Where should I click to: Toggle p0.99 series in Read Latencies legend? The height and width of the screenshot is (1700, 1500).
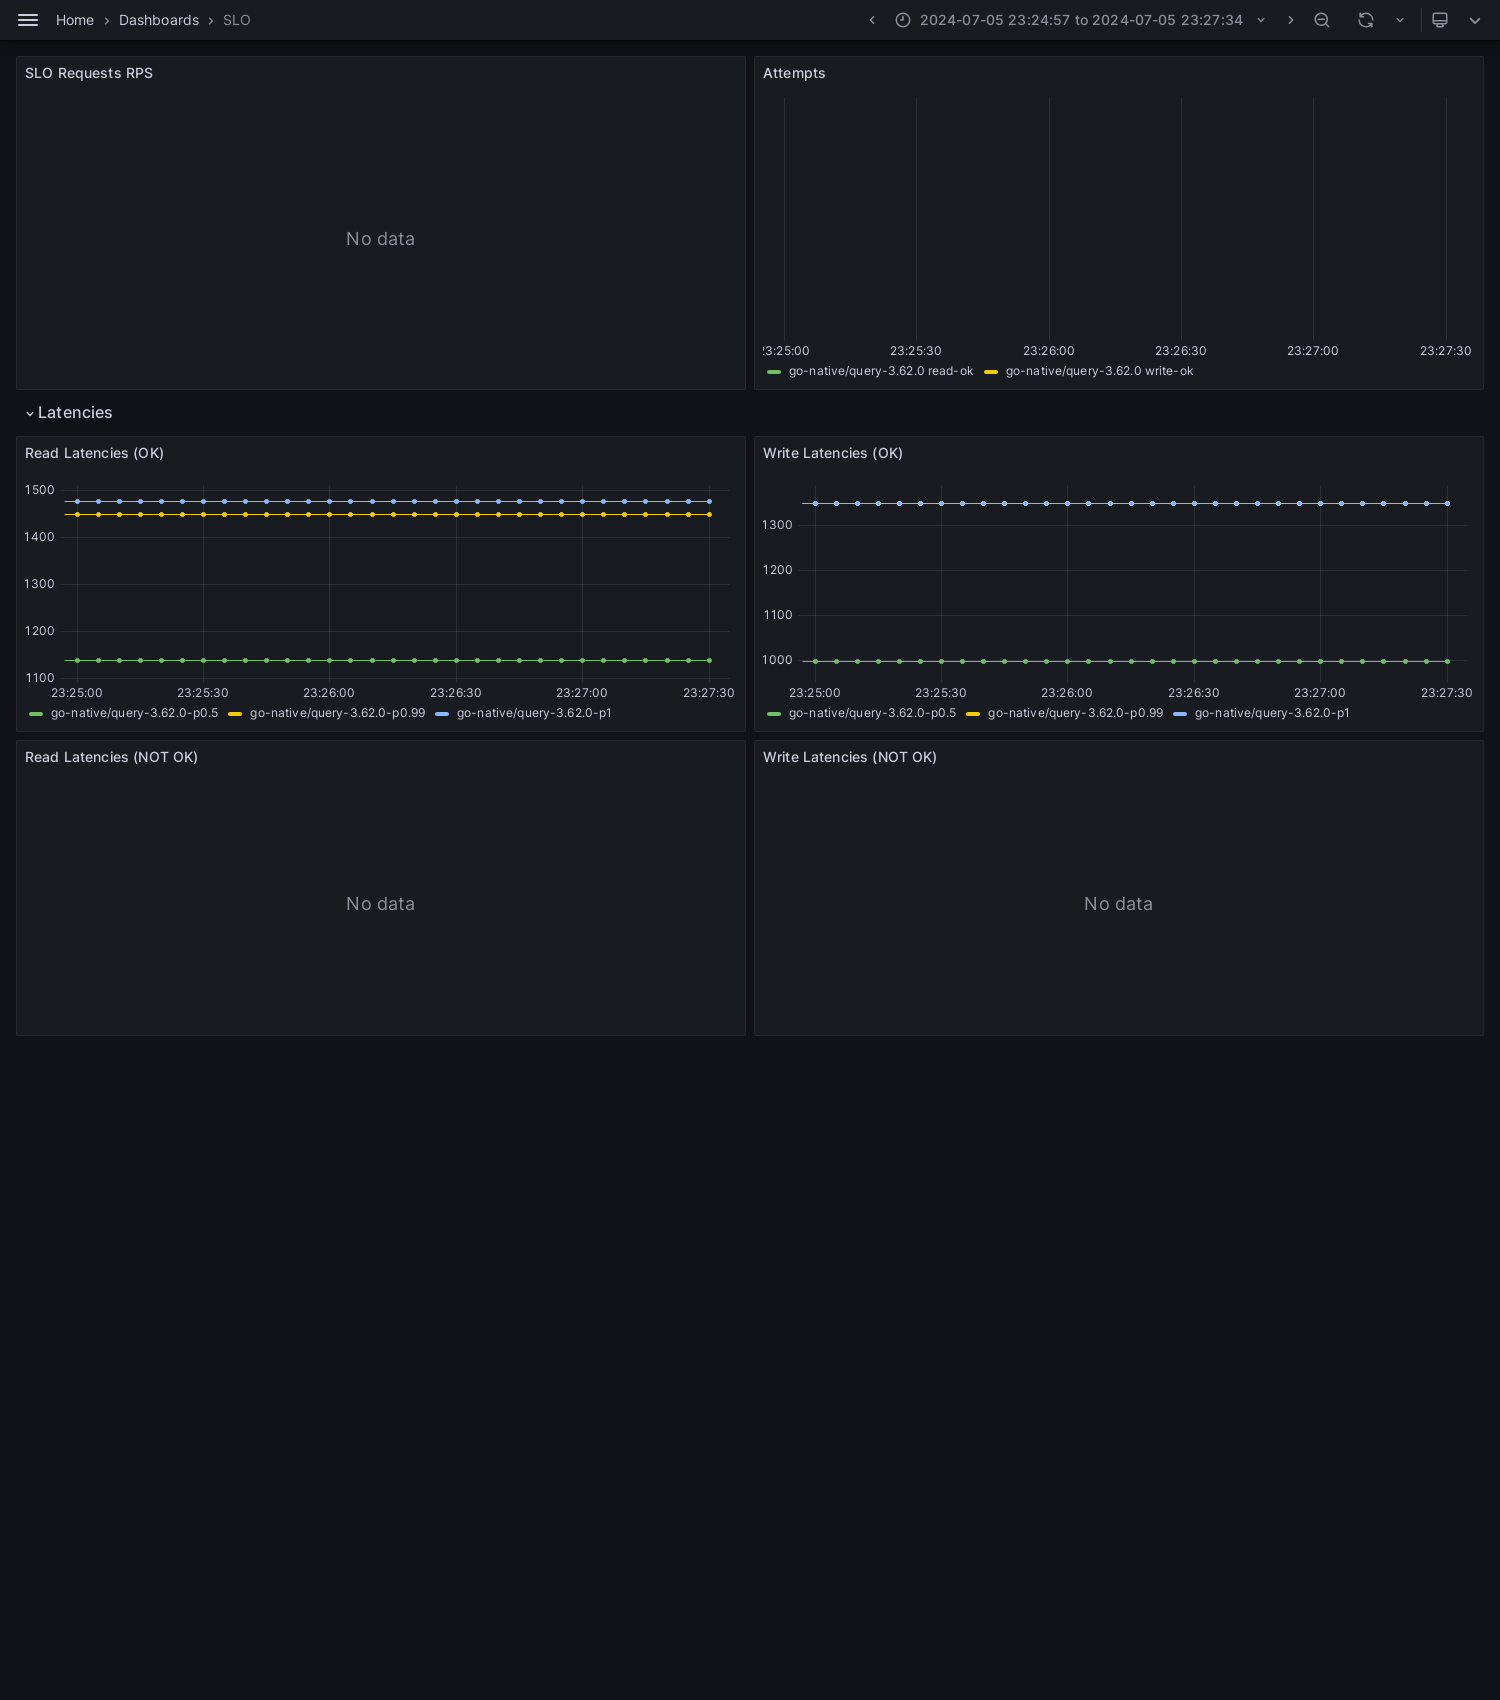click(x=337, y=713)
